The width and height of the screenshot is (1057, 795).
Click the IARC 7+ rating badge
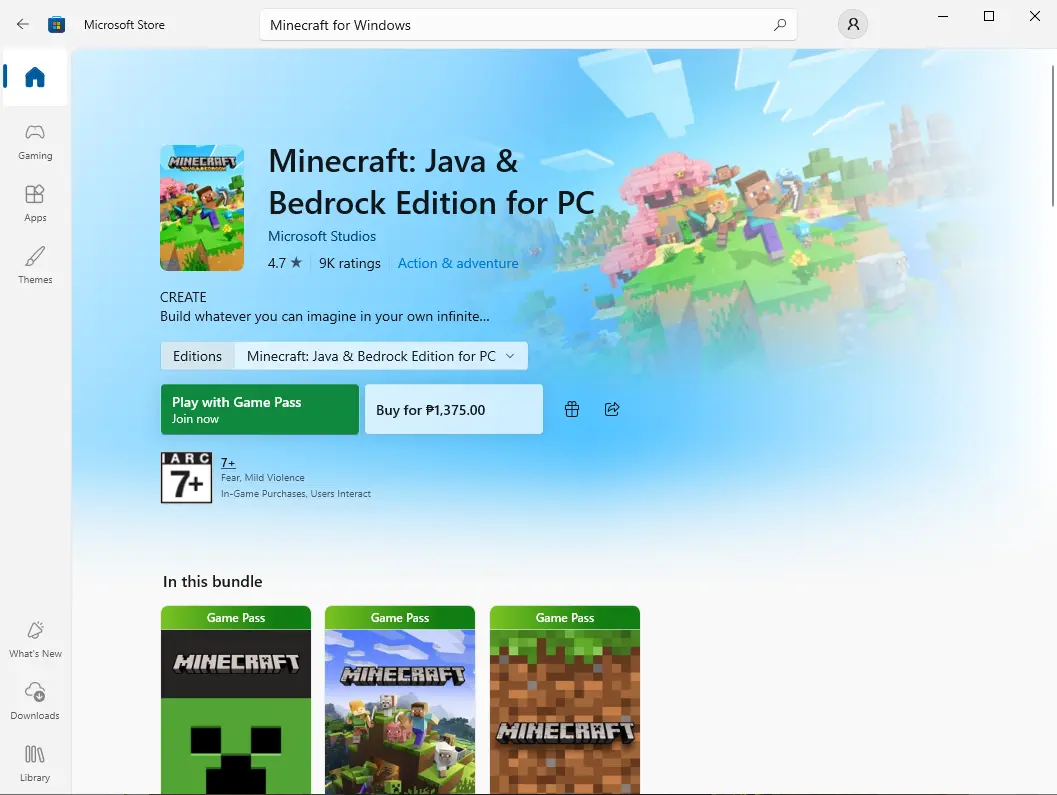tap(187, 477)
